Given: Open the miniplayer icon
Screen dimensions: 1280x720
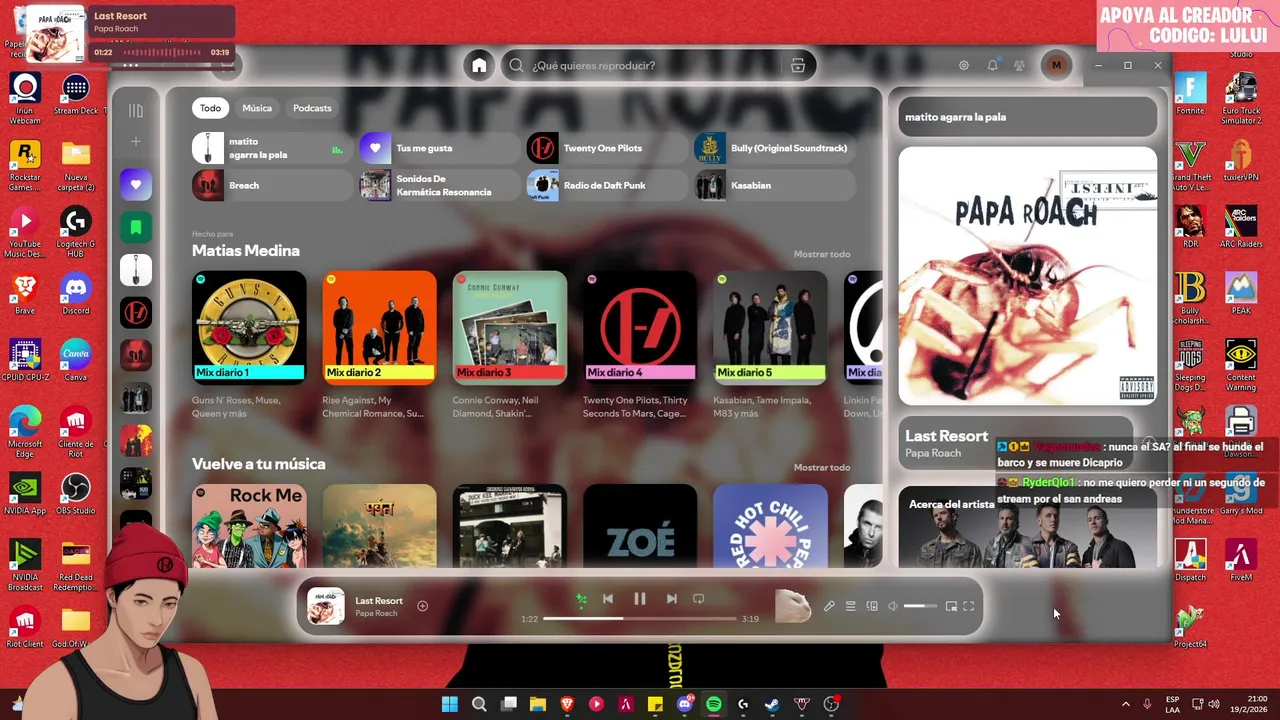Looking at the screenshot, I should 951,606.
